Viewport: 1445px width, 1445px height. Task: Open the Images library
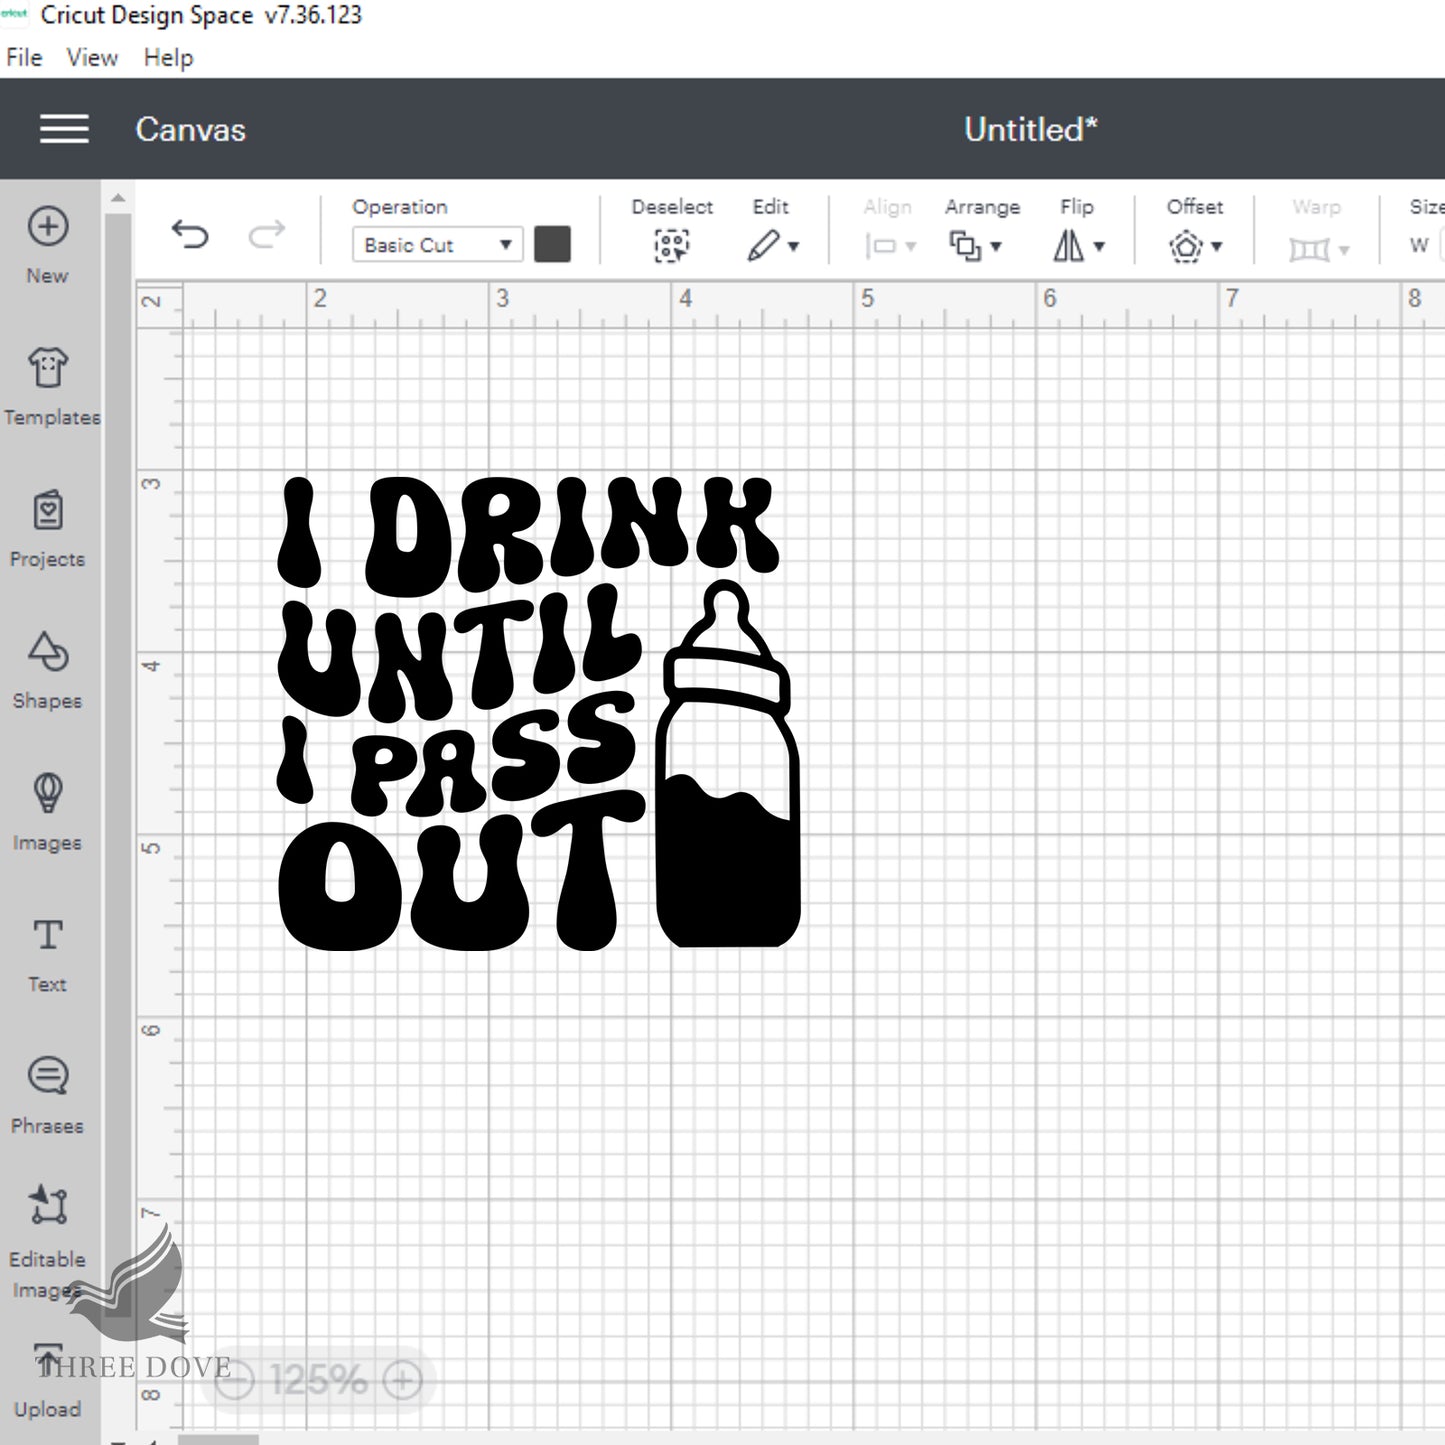47,813
